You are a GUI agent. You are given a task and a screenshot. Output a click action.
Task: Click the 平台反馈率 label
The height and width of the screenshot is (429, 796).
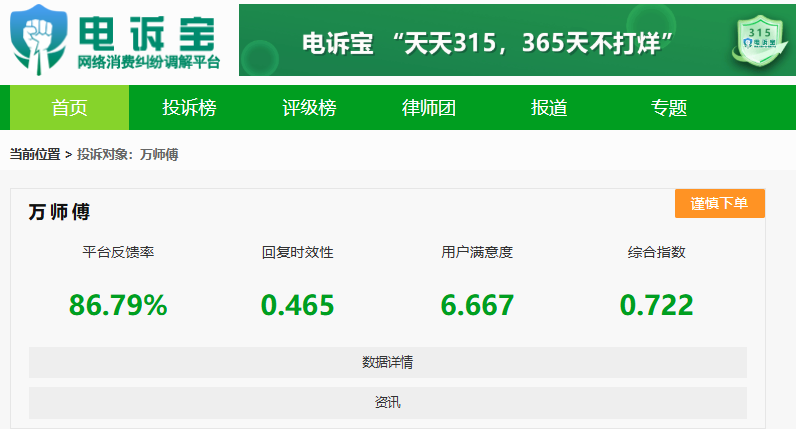point(118,252)
